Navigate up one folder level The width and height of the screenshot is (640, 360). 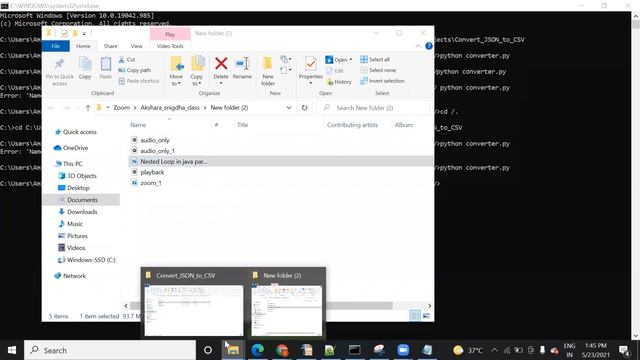point(88,108)
